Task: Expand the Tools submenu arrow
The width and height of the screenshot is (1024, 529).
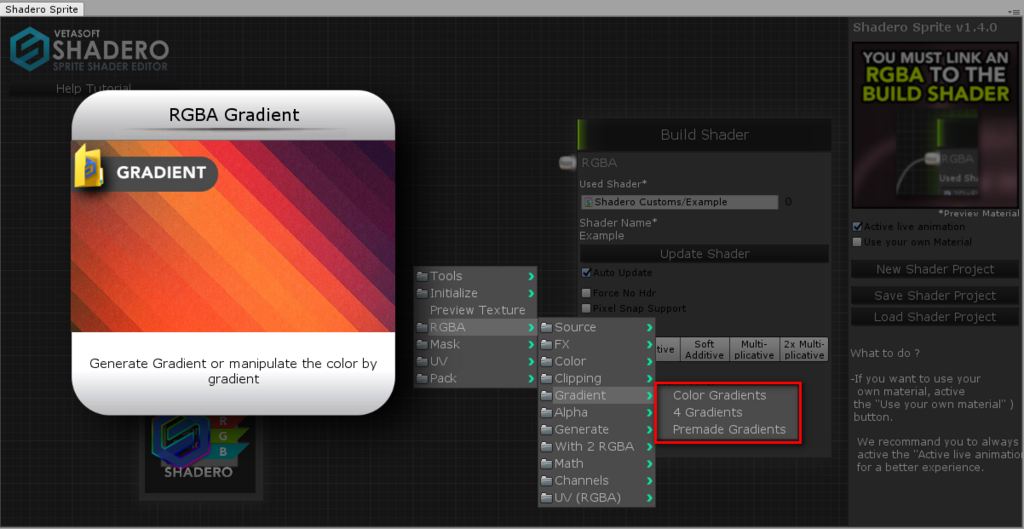Action: coord(531,276)
